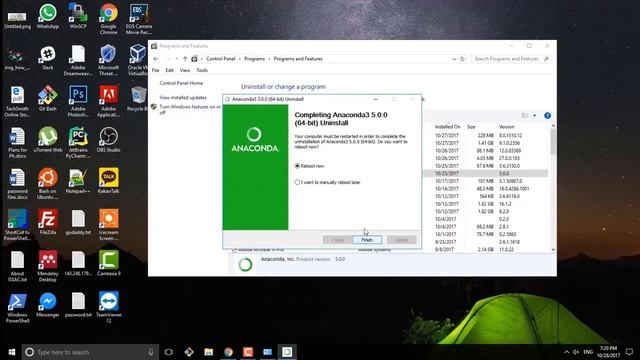Screen dimensions: 640x360
Task: Open the Action Center notification icon
Action: click(x=629, y=352)
